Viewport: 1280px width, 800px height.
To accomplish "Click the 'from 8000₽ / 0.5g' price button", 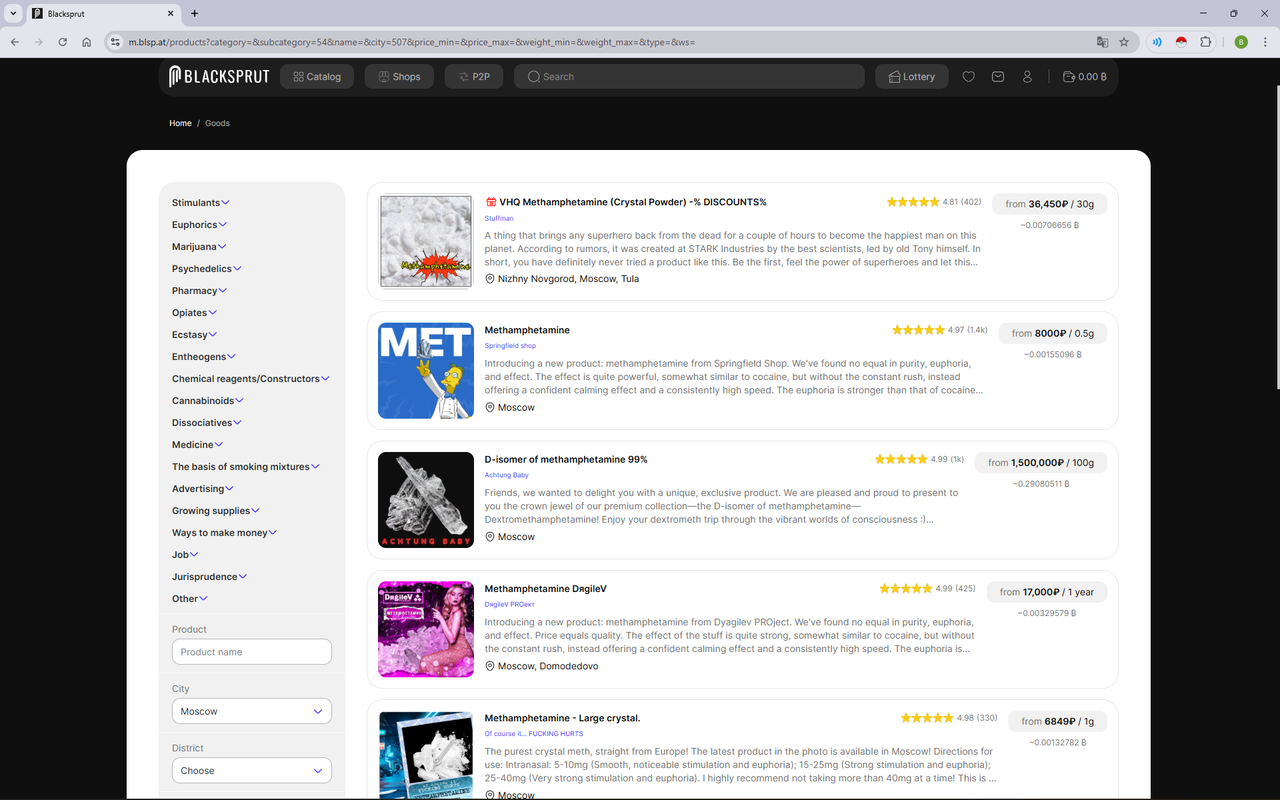I will (x=1052, y=333).
